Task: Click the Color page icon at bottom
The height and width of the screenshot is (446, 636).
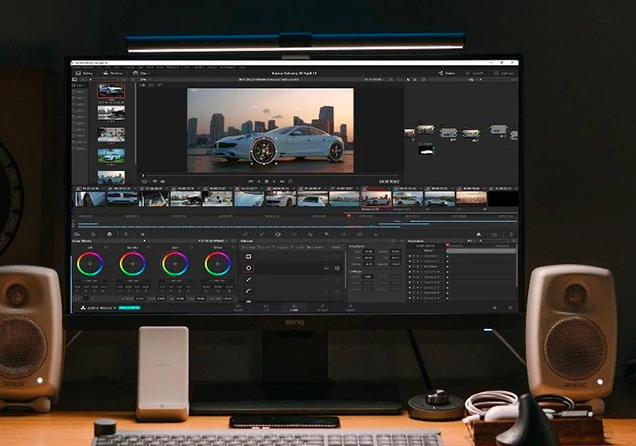Action: [293, 309]
